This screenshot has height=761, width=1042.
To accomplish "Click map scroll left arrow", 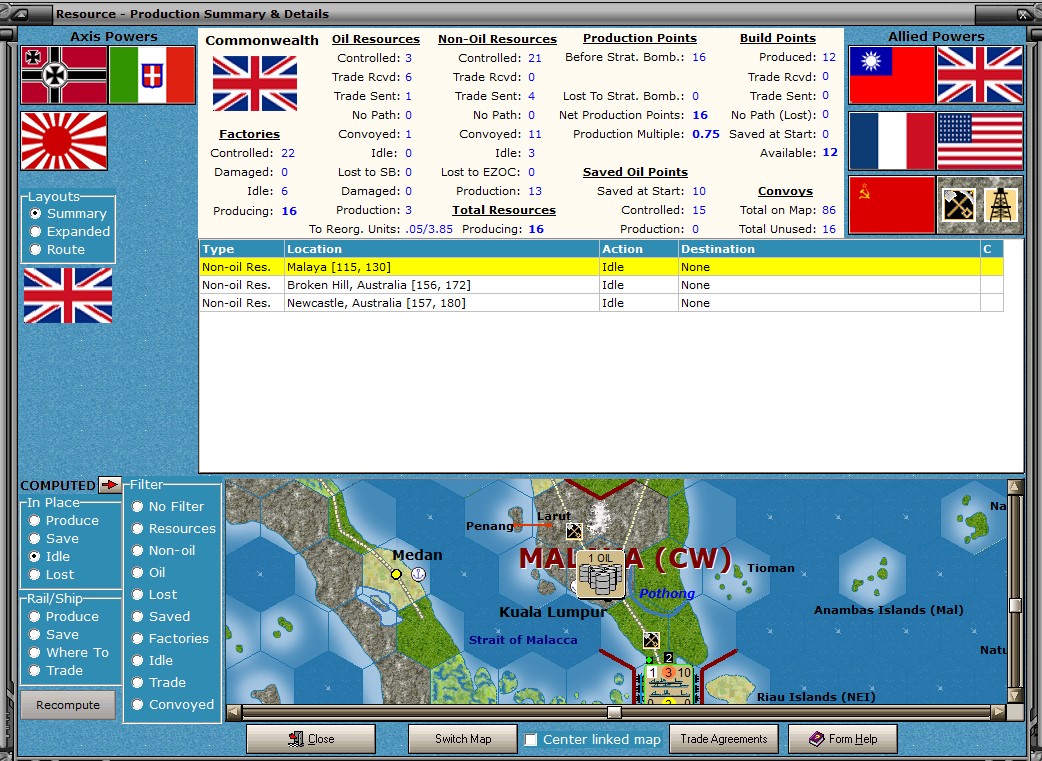I will point(233,712).
